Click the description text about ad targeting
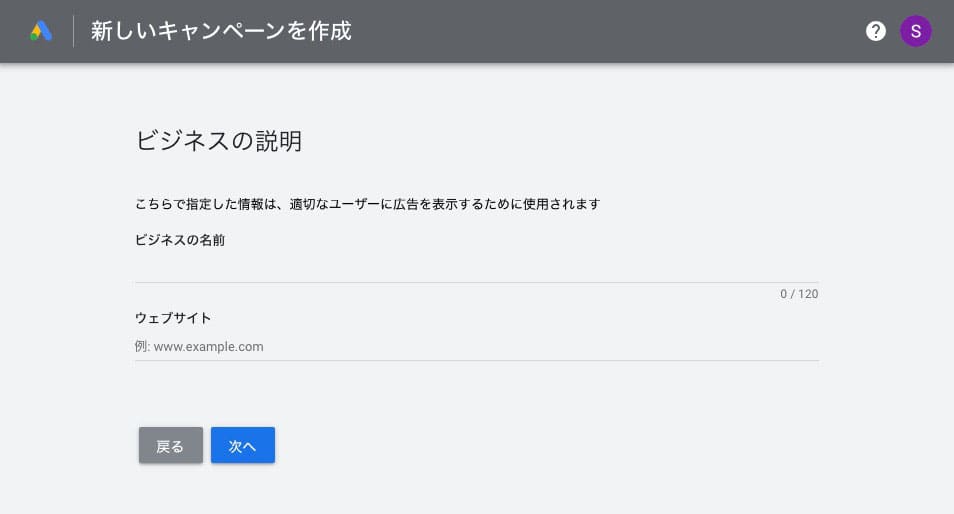 click(x=367, y=204)
